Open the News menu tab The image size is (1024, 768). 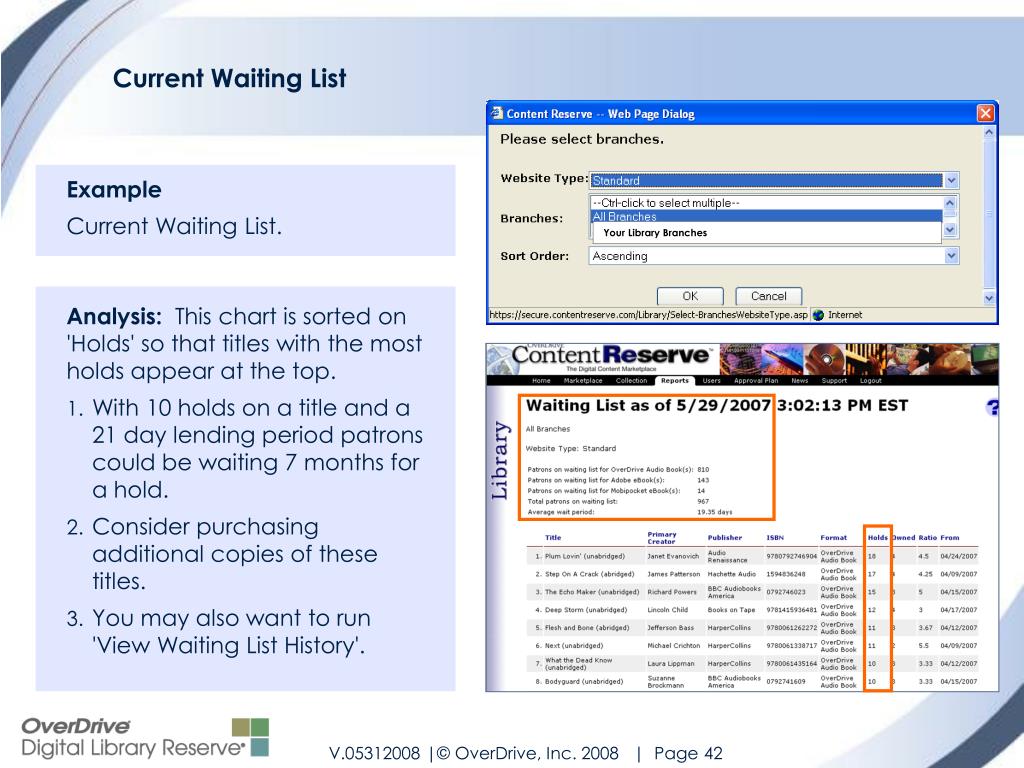click(x=799, y=380)
